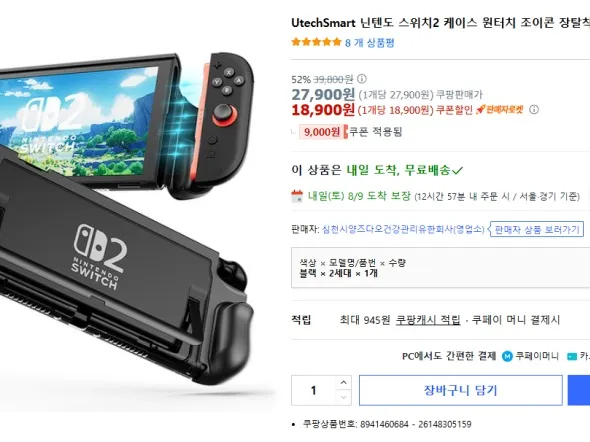Open the seller link 심천시양즈다오건강관리유한회사
The image size is (590, 442).
point(403,229)
